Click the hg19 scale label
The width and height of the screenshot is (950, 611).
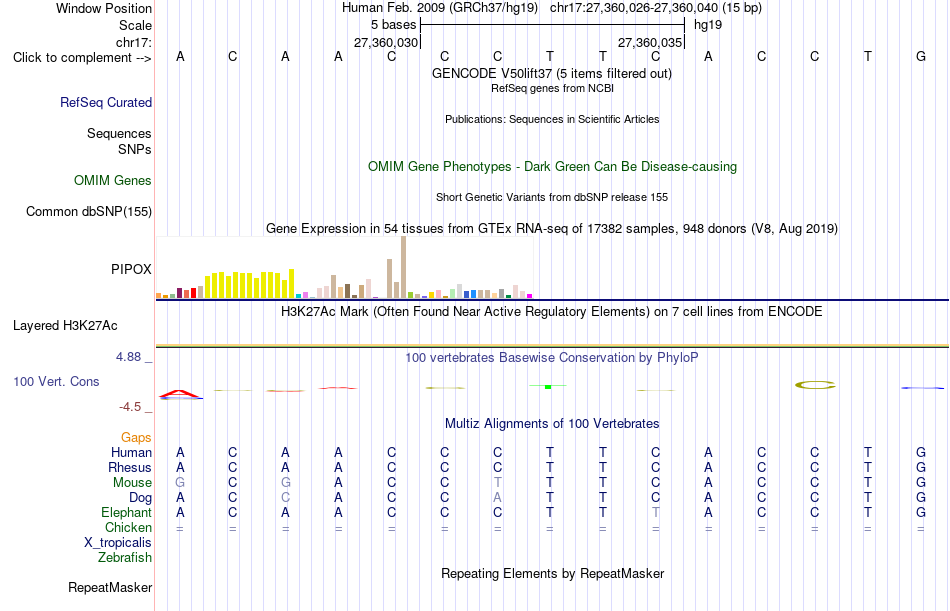(x=708, y=25)
